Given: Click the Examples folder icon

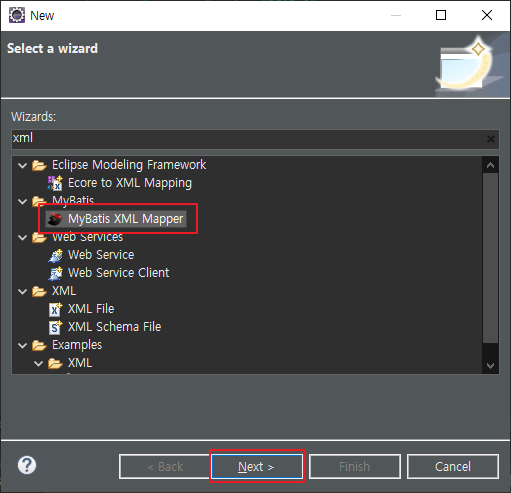Looking at the screenshot, I should (x=39, y=345).
